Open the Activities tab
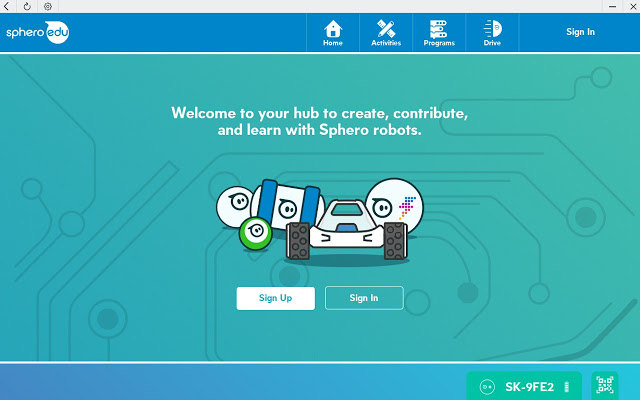This screenshot has width=640, height=400. pos(386,33)
